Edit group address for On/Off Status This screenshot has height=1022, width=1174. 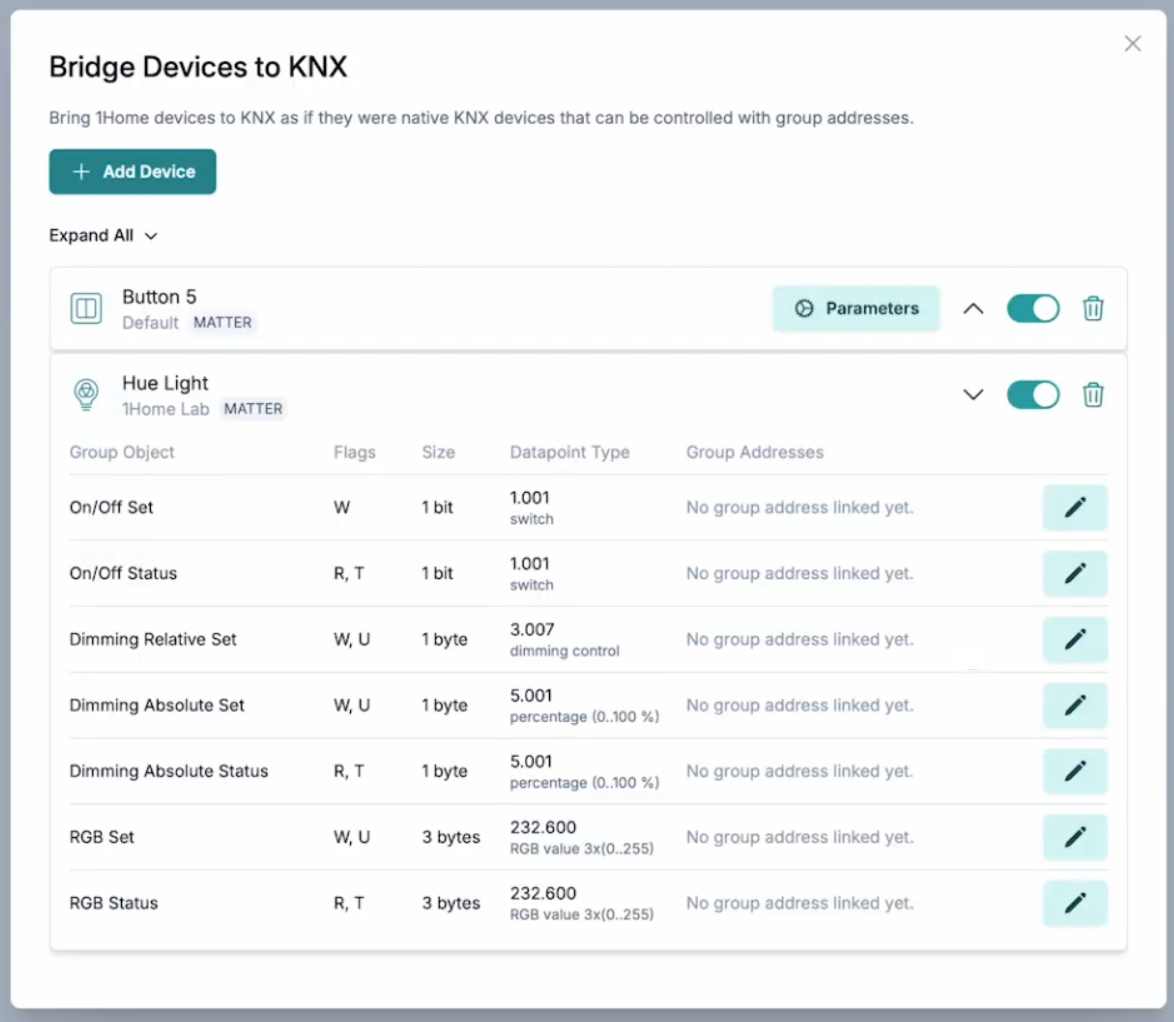point(1075,574)
